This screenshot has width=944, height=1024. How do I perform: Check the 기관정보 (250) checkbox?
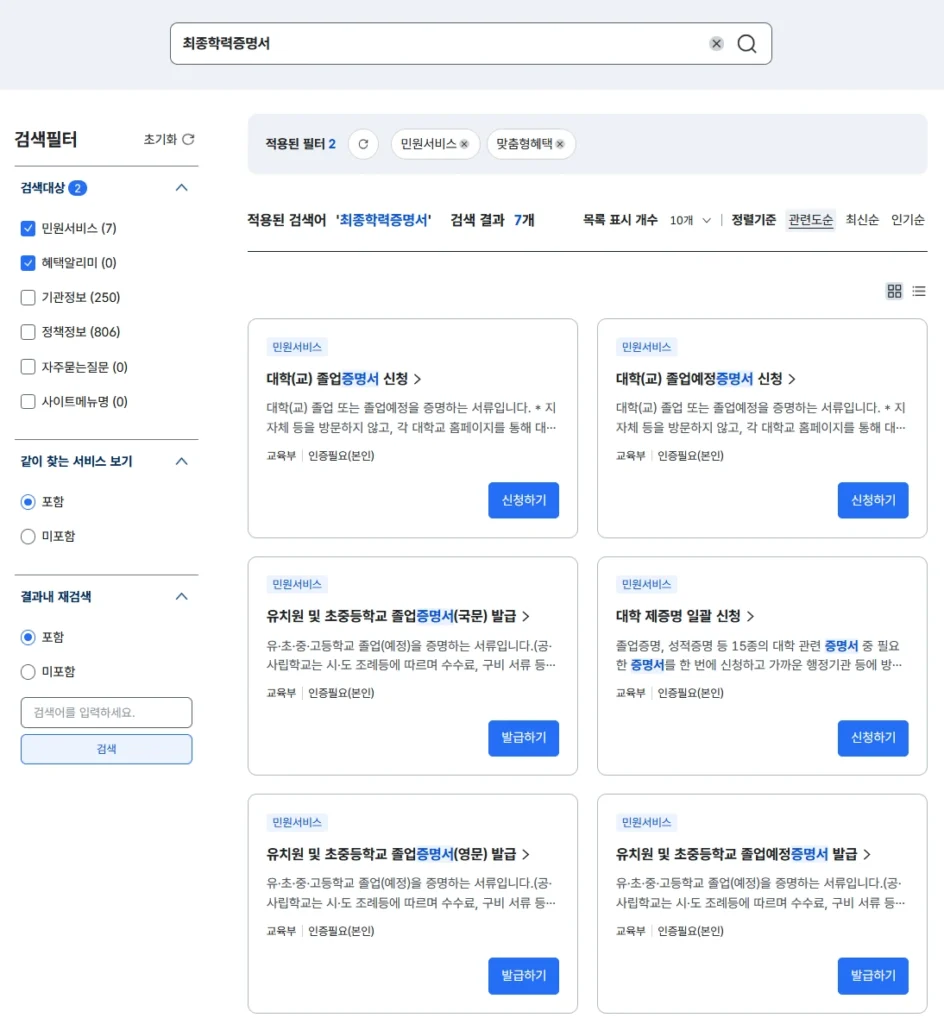point(26,297)
